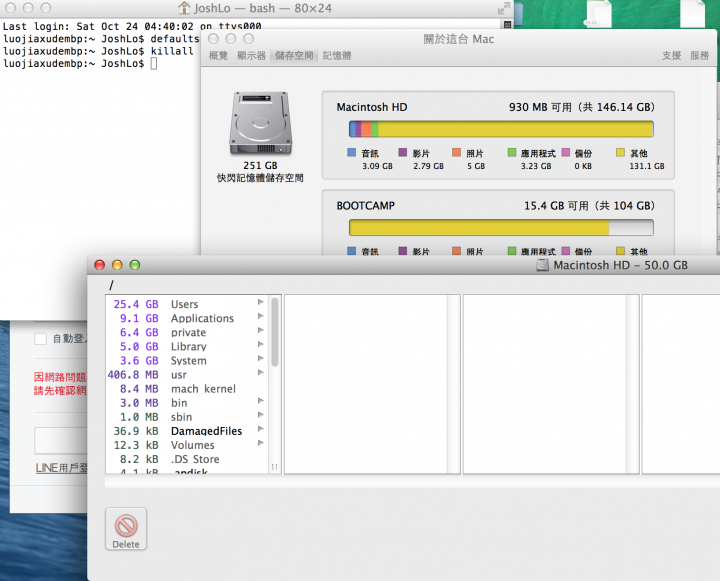
Task: Click the orange 照片 swatch under Macintosh HD
Action: coord(456,152)
